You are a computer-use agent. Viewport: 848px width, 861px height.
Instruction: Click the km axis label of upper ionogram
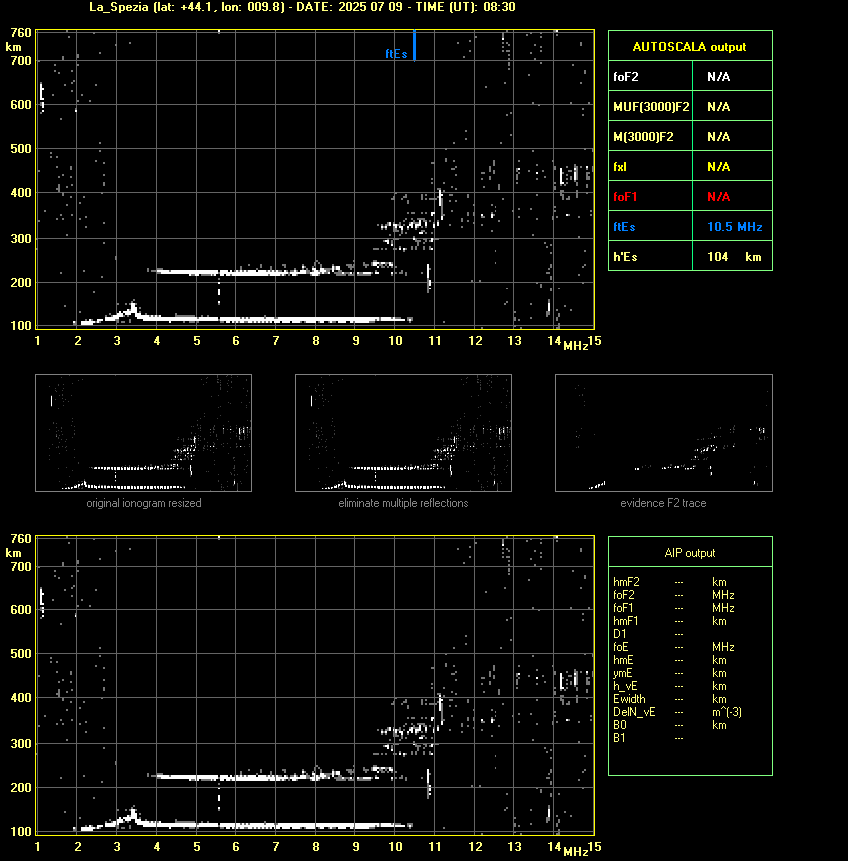[13, 47]
